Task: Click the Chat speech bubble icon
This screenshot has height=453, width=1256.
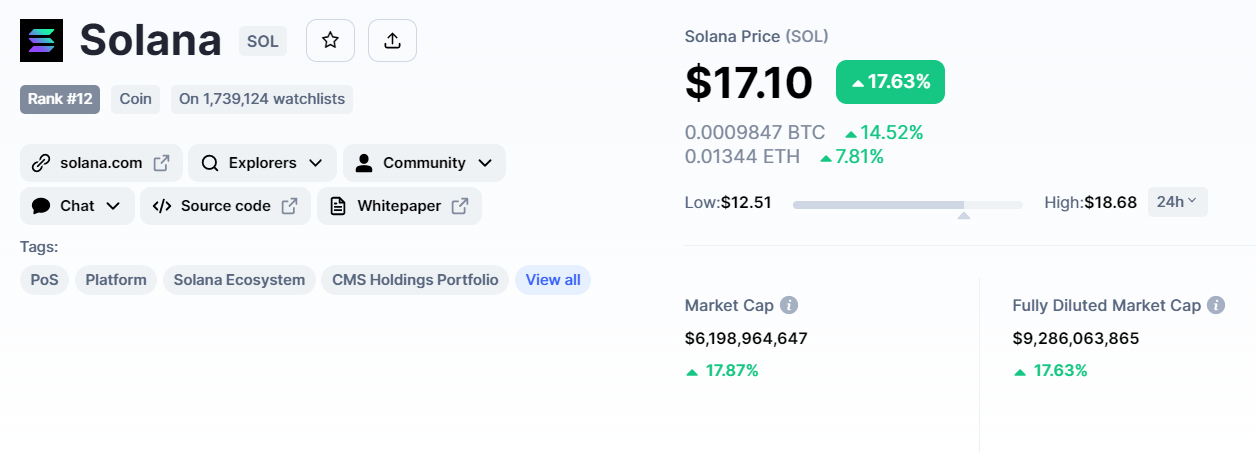Action: point(41,206)
